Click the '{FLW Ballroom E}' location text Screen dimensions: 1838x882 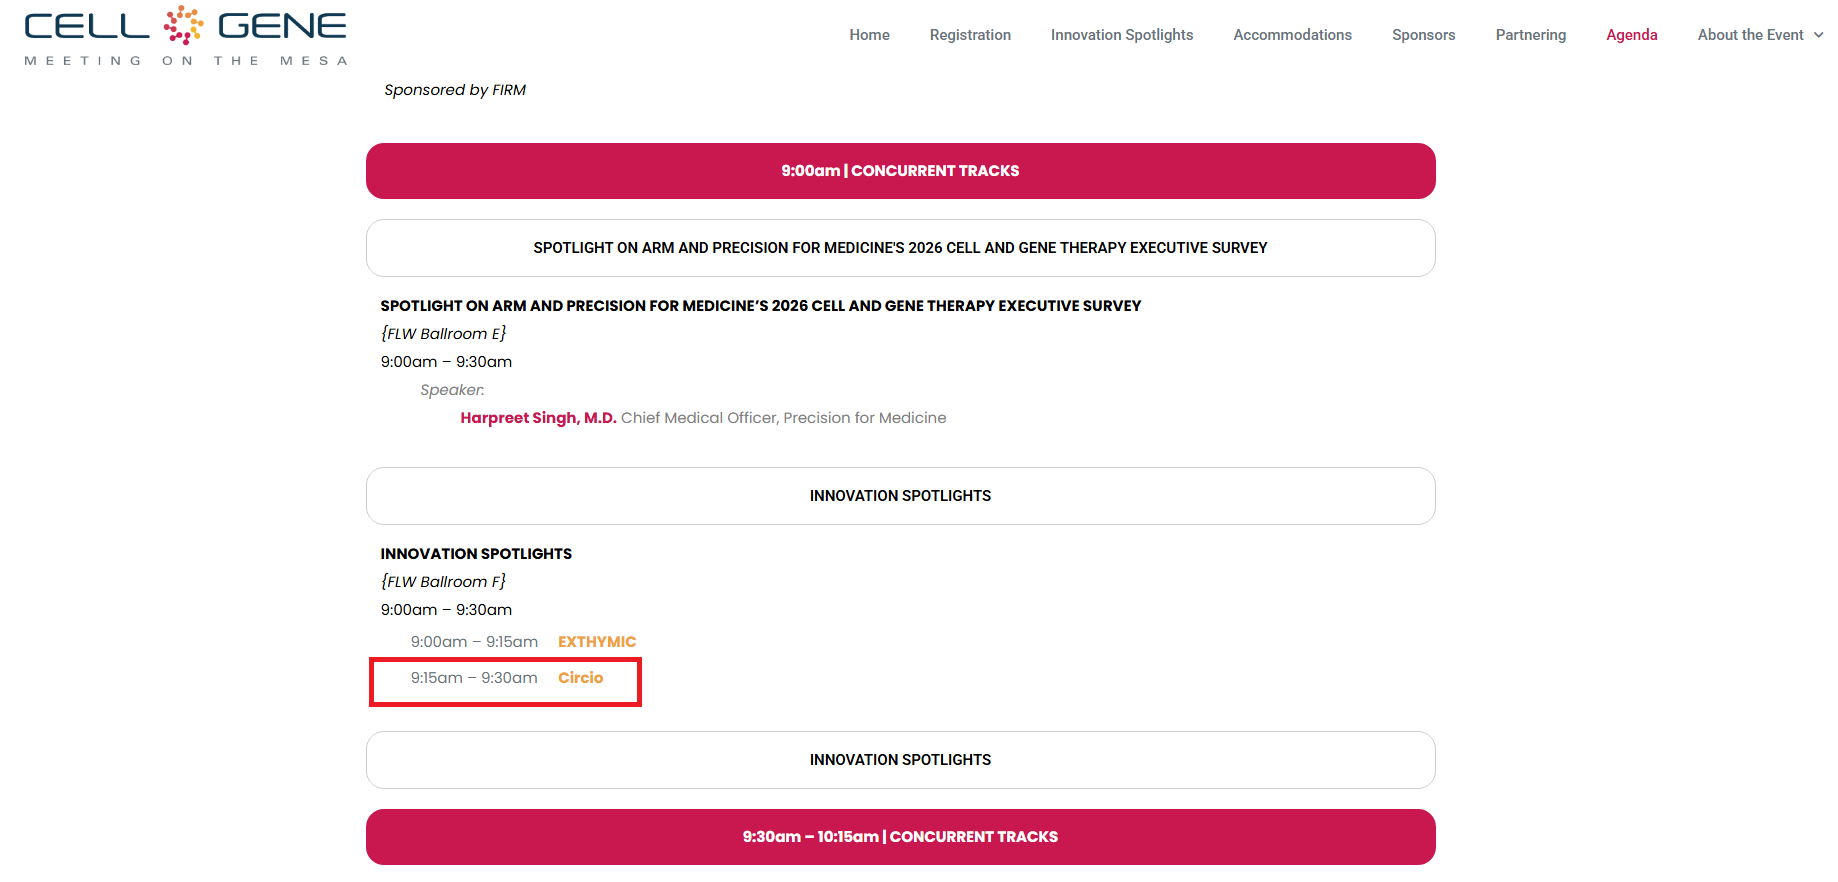[x=443, y=334]
